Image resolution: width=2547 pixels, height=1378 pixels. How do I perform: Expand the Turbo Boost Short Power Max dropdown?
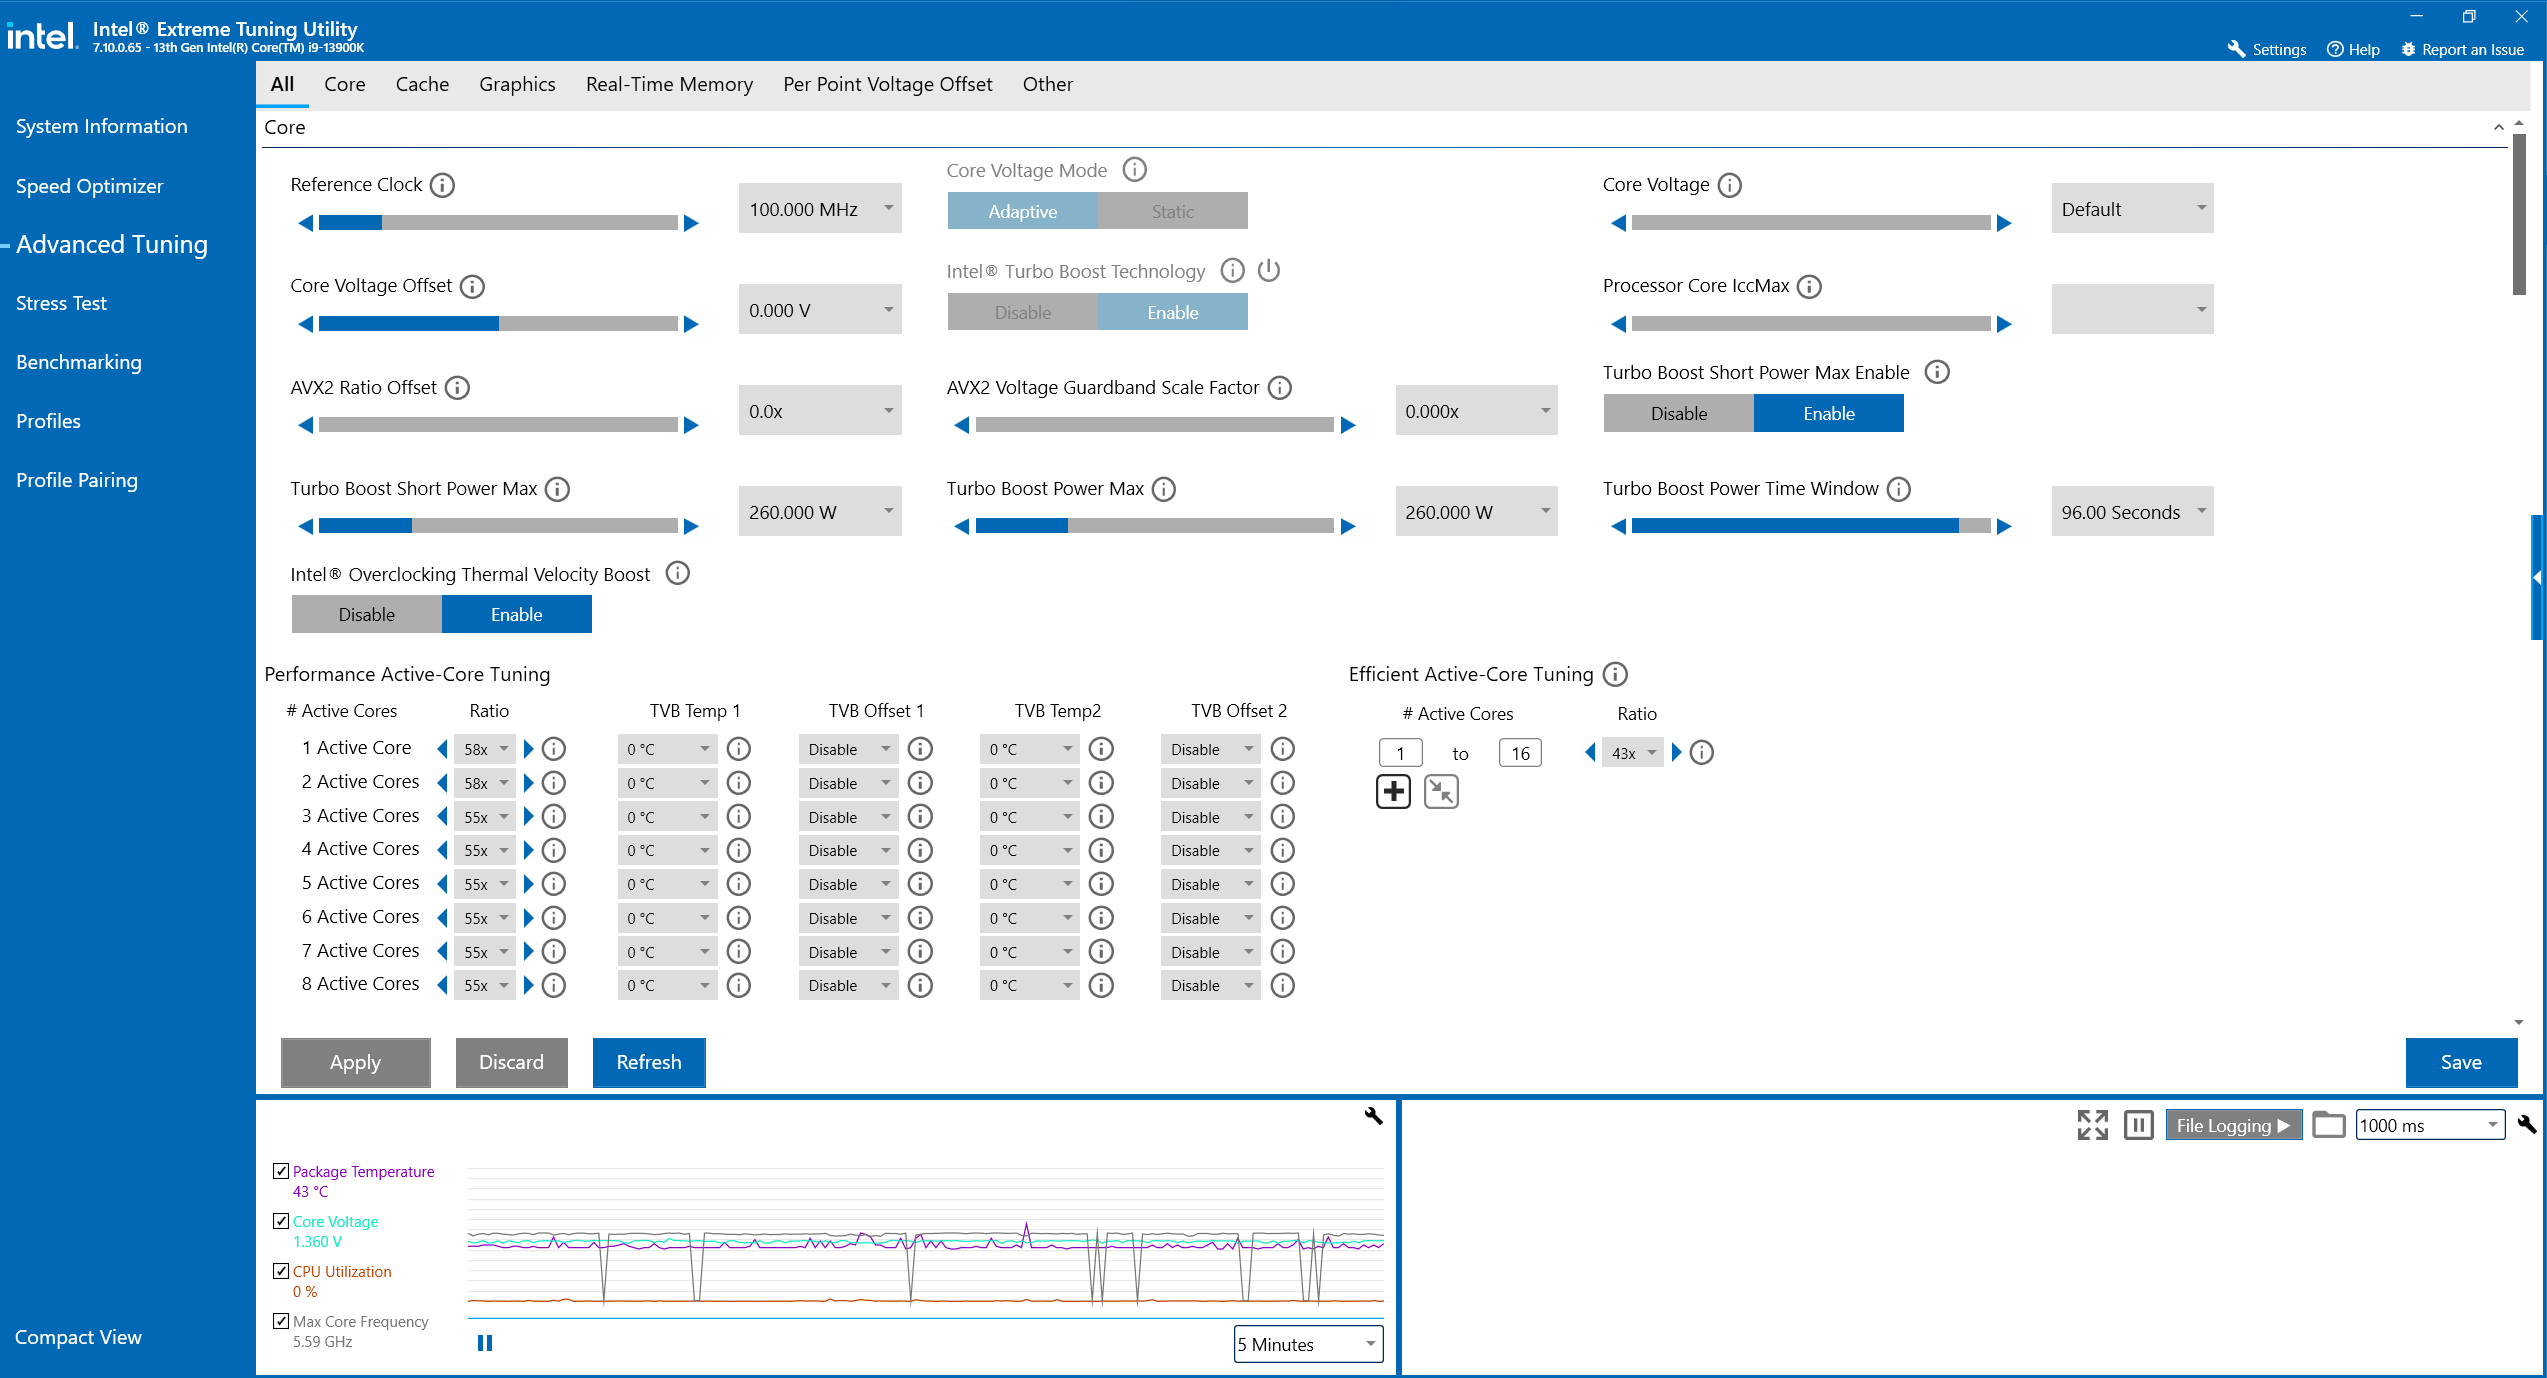point(889,513)
